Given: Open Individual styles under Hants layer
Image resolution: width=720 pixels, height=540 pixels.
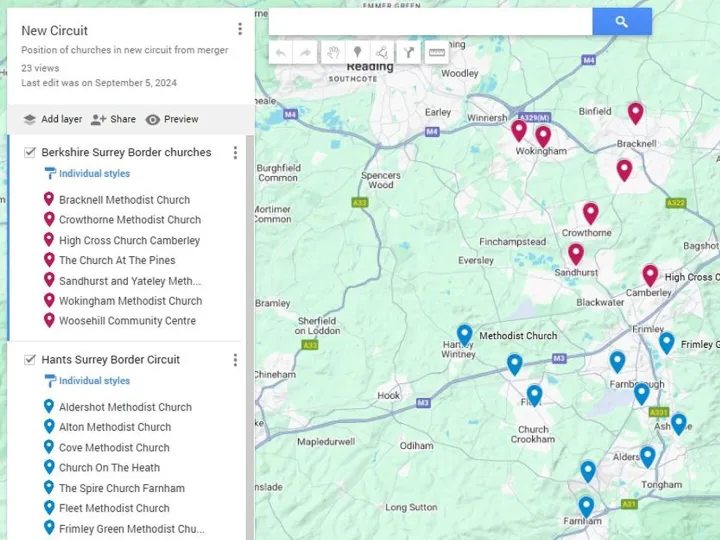Looking at the screenshot, I should [x=93, y=381].
